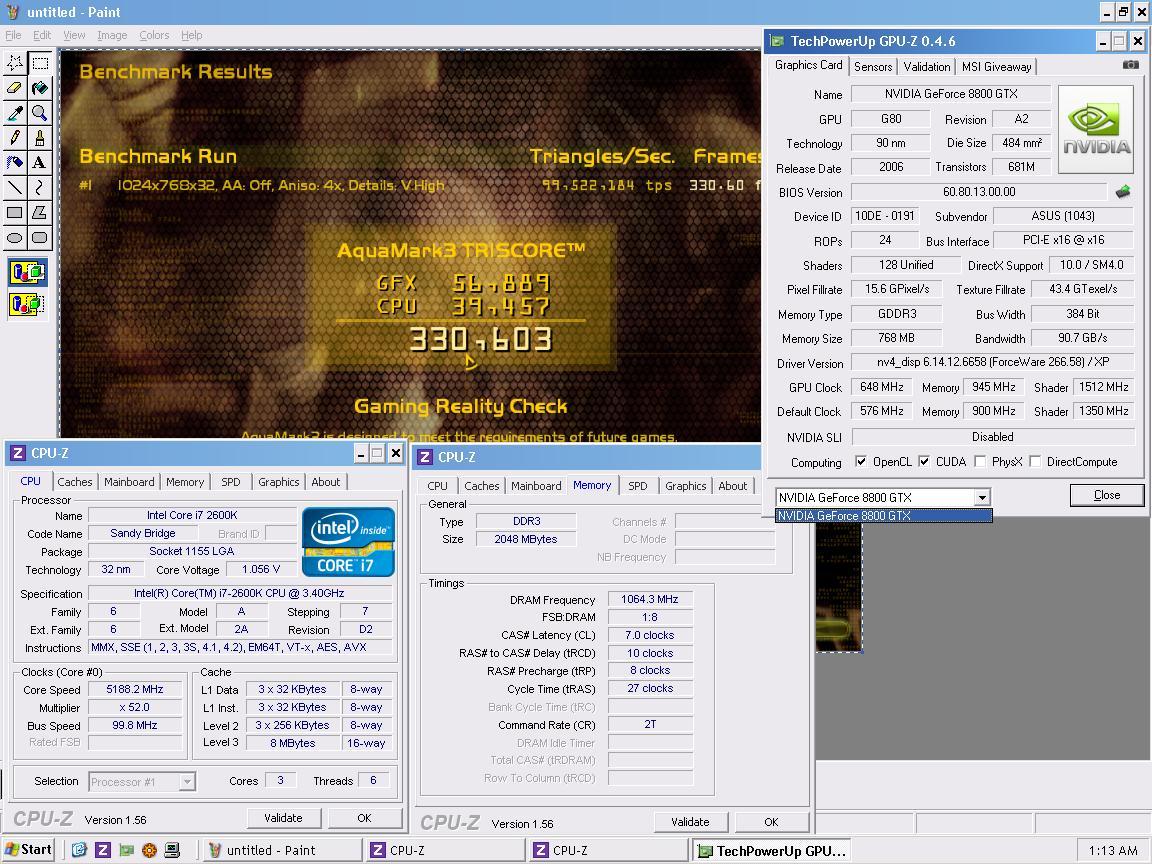The width and height of the screenshot is (1152, 864).
Task: Click the BIOS Version field 60.80.13.00.00
Action: (979, 192)
